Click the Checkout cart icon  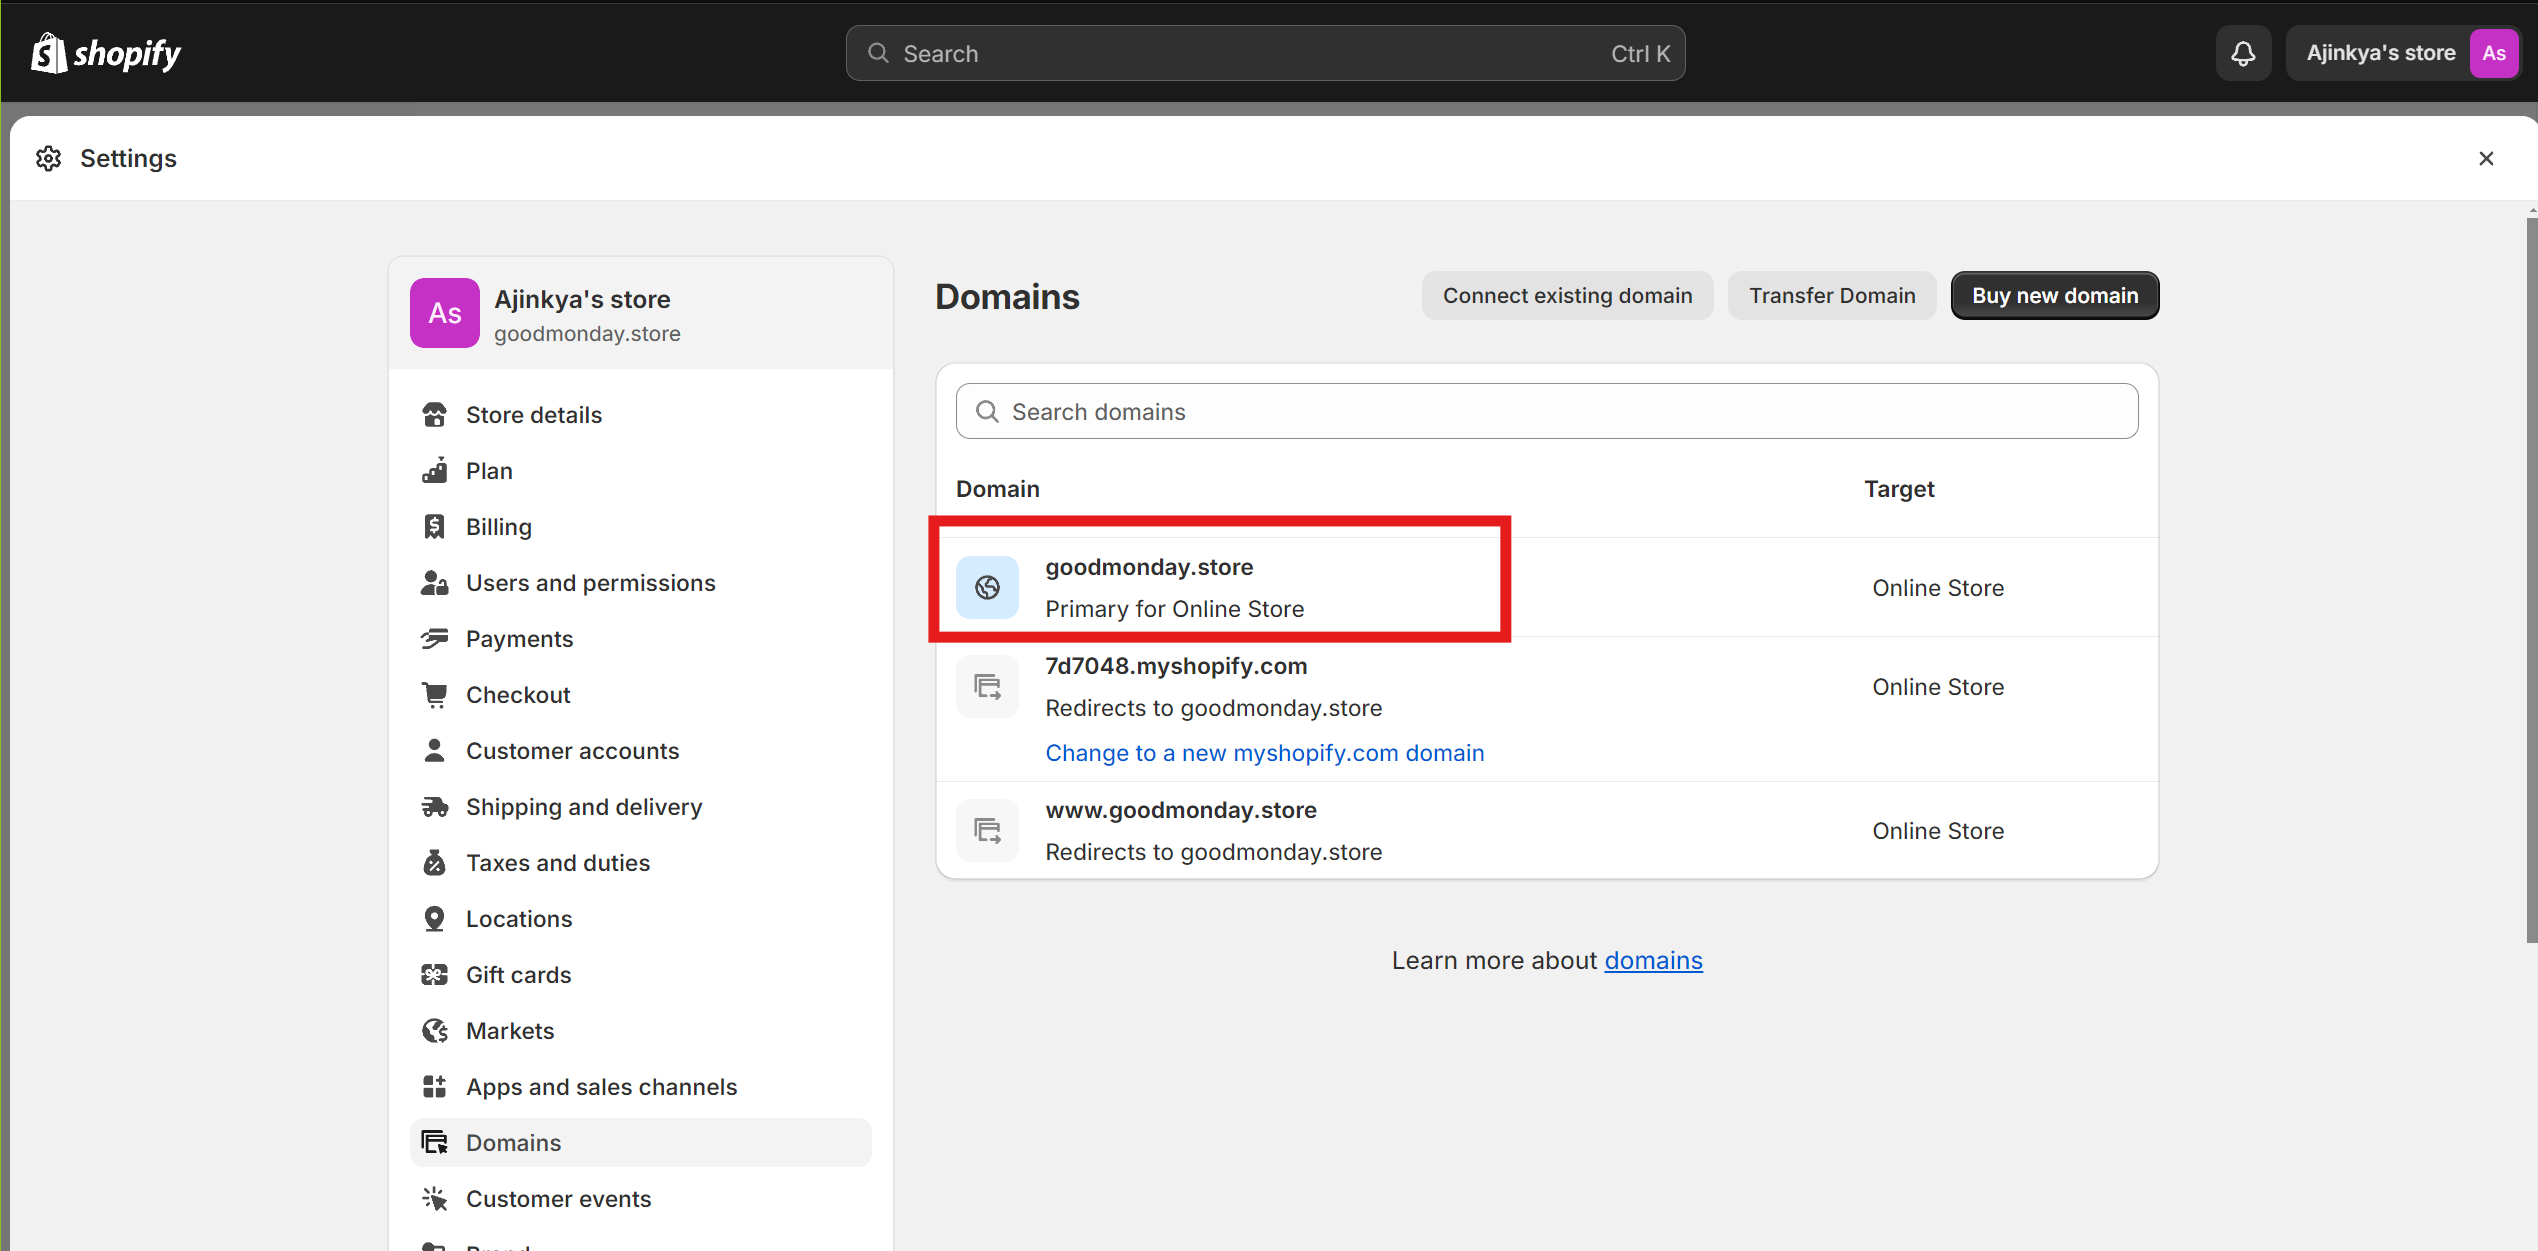pyautogui.click(x=434, y=695)
